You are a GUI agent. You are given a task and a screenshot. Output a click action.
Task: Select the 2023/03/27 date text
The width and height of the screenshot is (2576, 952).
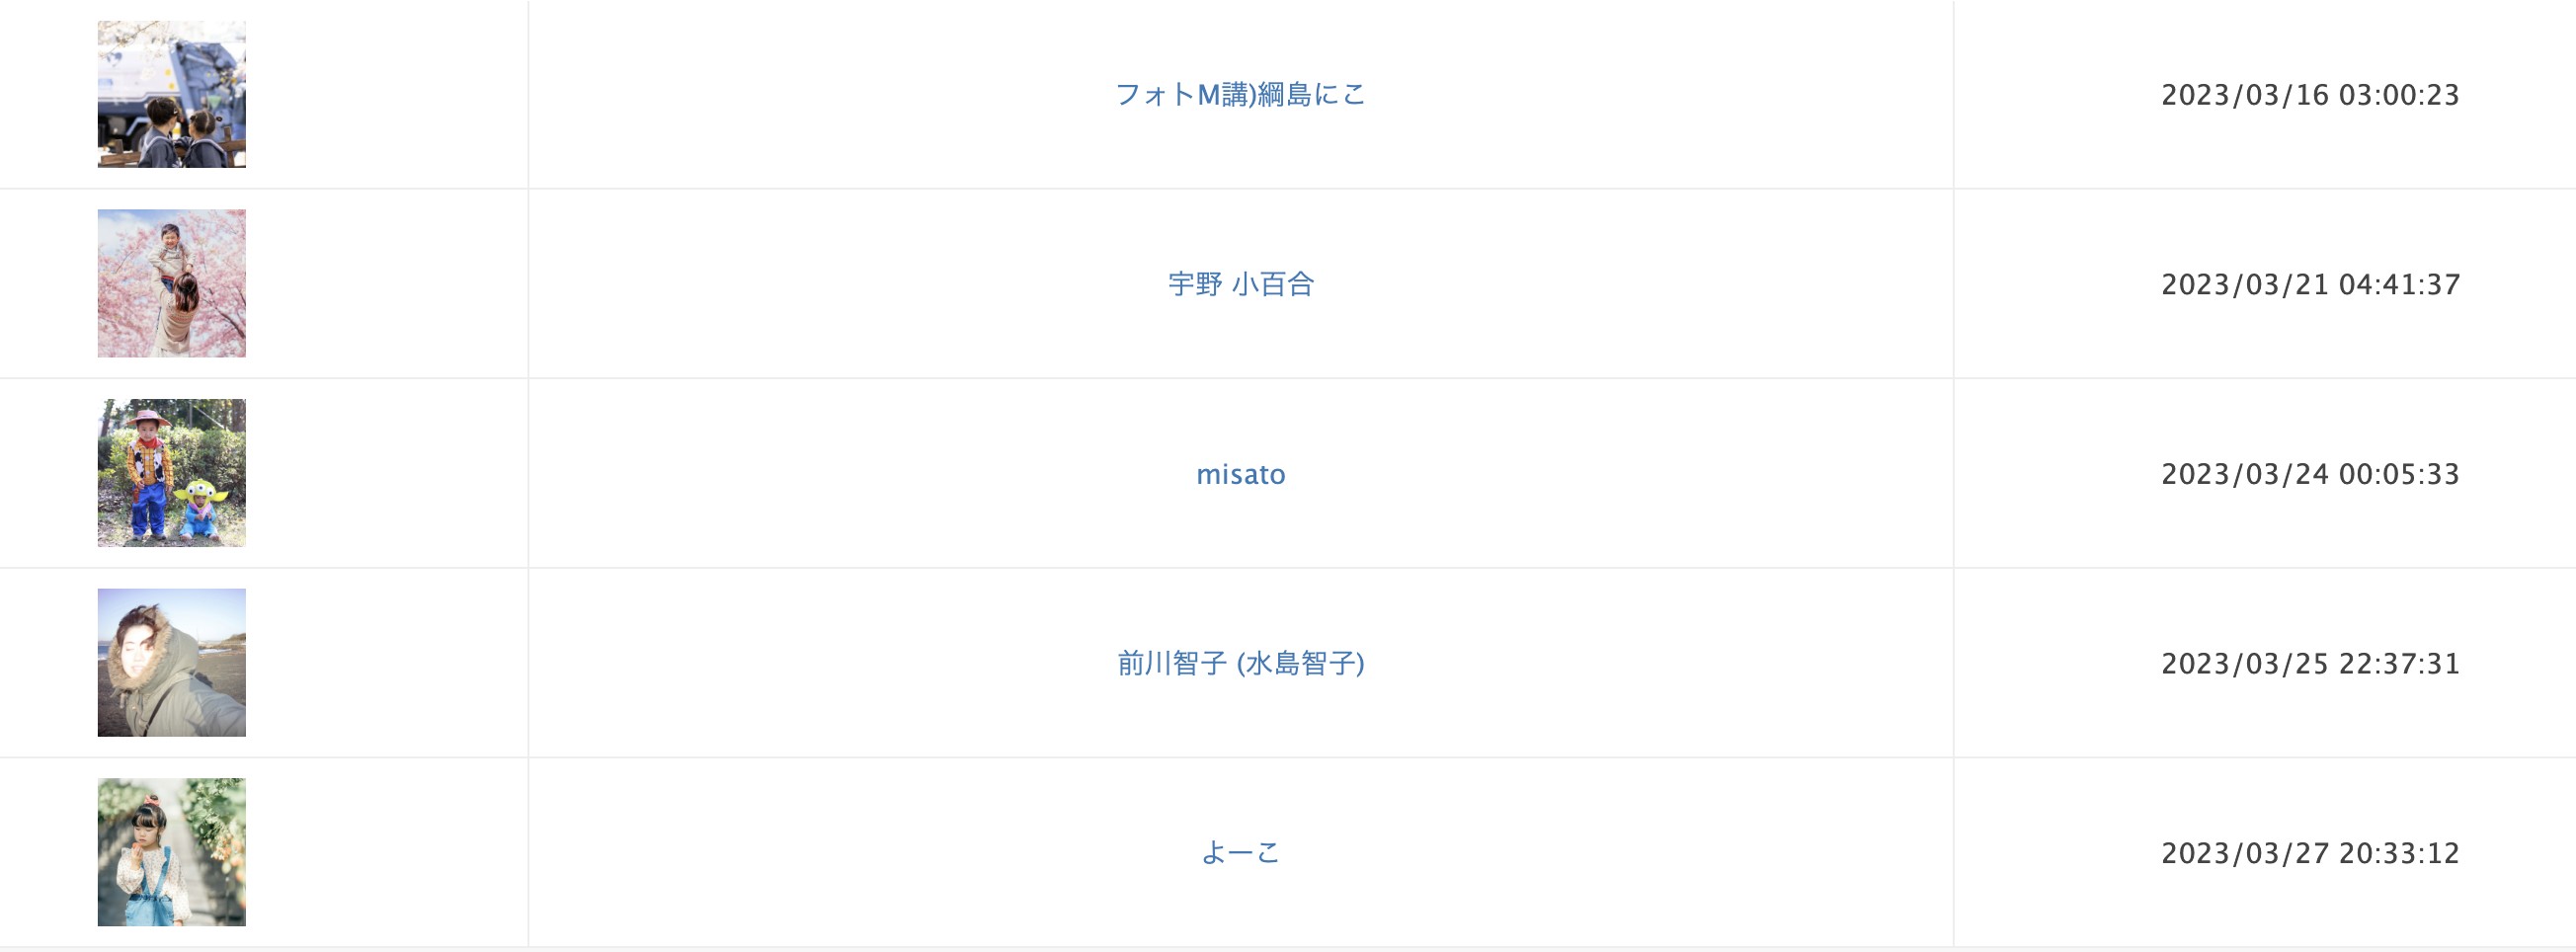[x=2245, y=853]
